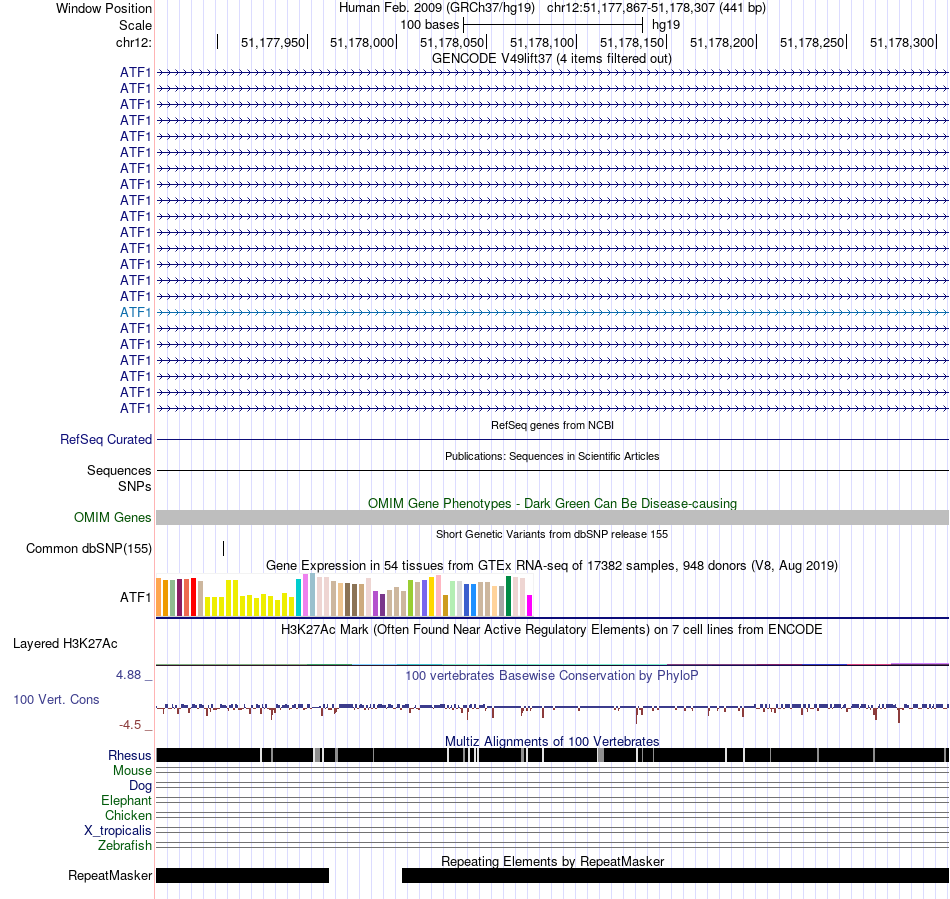Click the ATF1 label beside GTEx expression bars
This screenshot has height=899, width=950.
click(135, 597)
